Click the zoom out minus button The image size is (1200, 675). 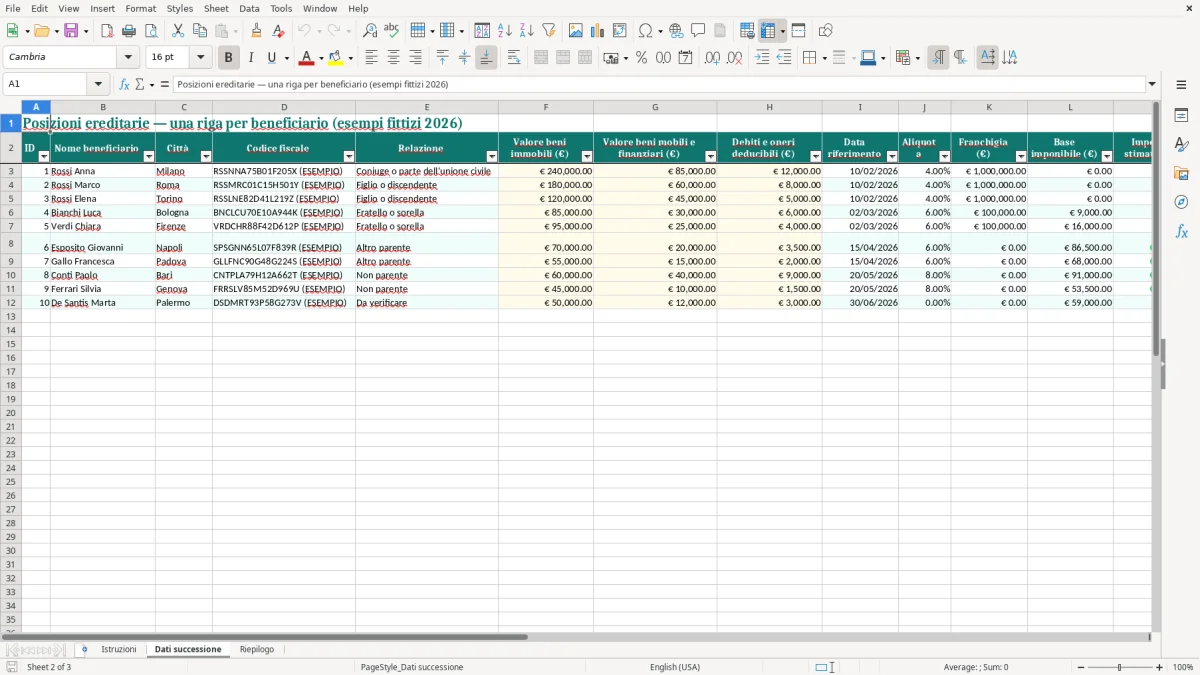pos(1081,667)
